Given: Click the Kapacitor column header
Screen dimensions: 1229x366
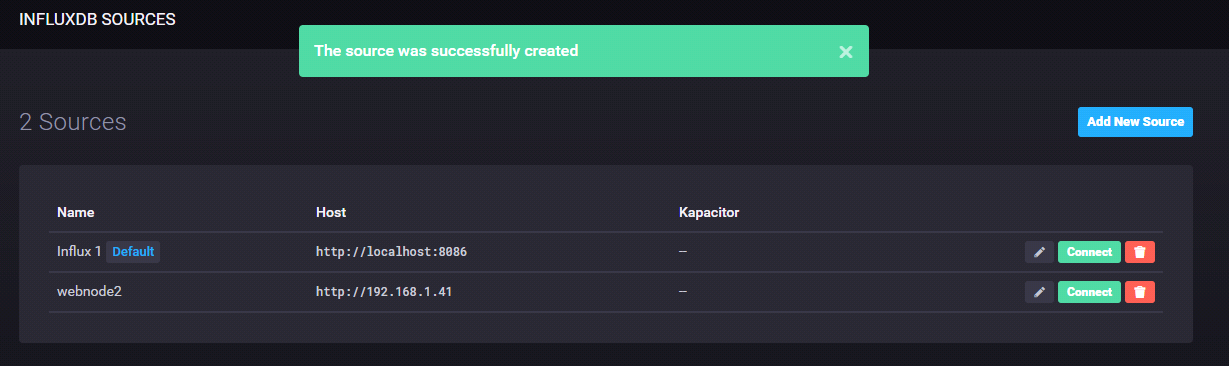Looking at the screenshot, I should (709, 212).
